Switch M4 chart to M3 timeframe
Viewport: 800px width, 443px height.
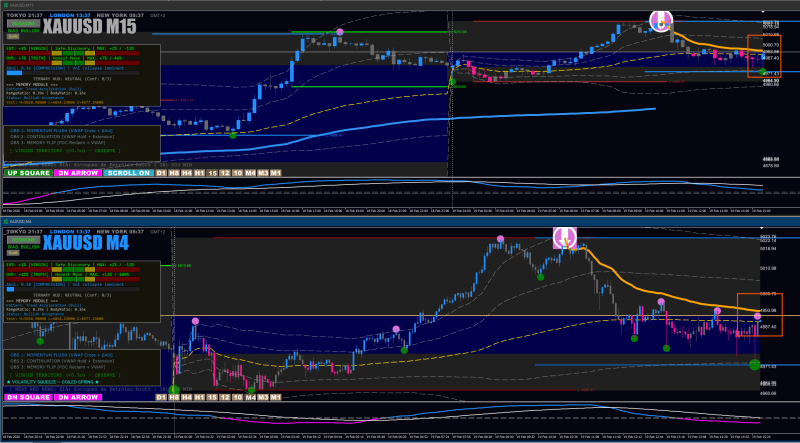click(x=263, y=397)
